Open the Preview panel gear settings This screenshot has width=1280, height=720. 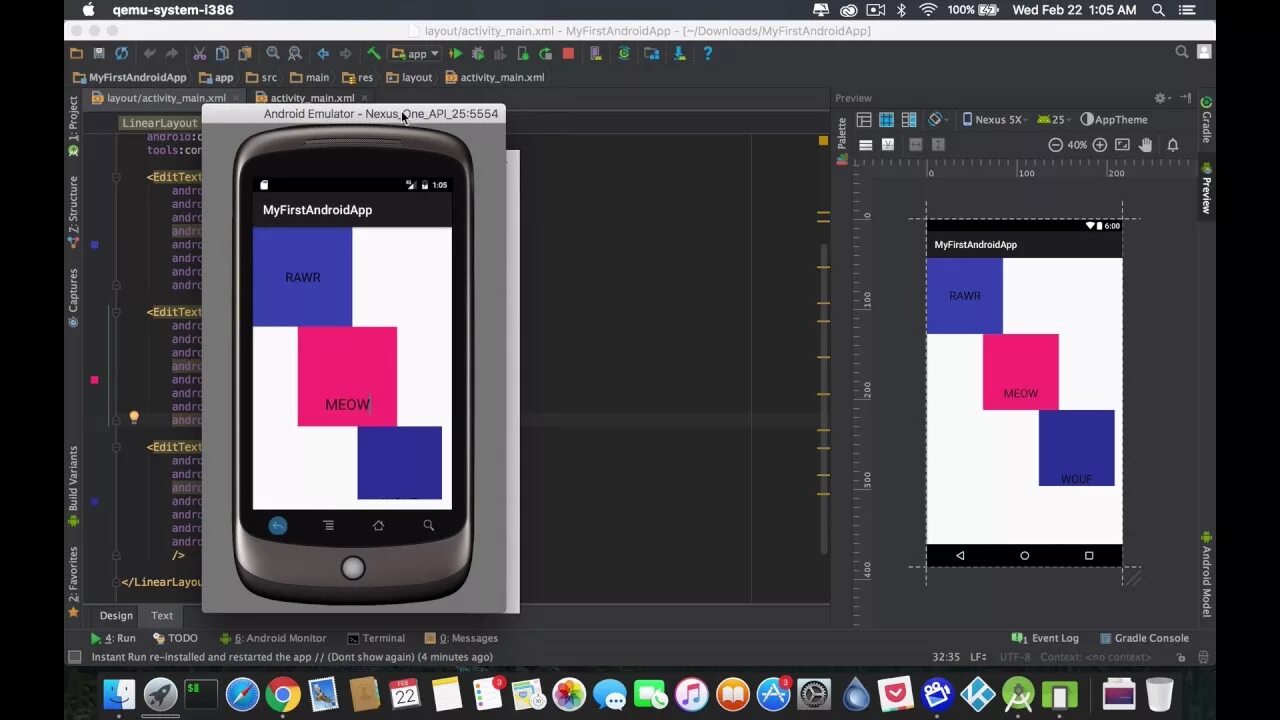click(1162, 98)
